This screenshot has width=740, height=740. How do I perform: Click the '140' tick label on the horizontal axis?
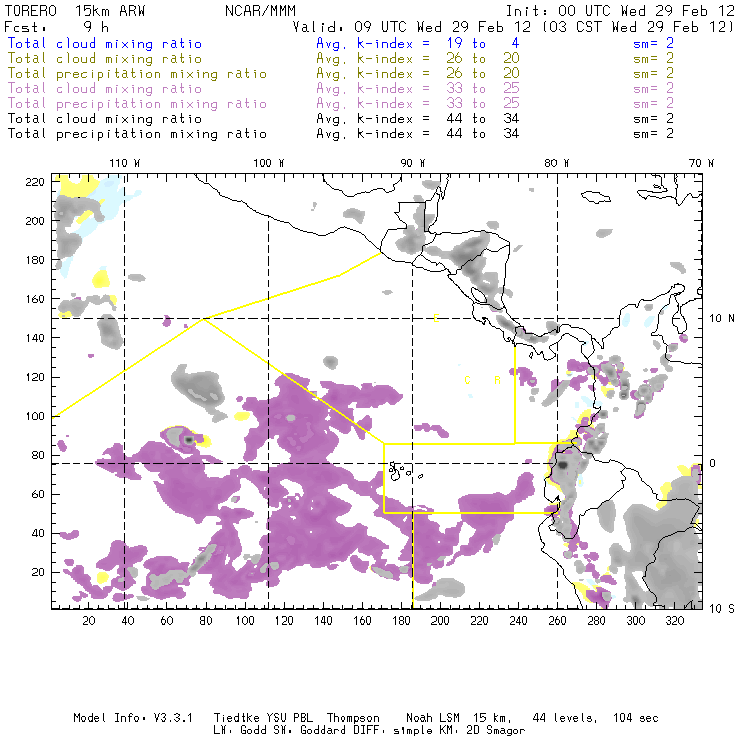pos(323,621)
